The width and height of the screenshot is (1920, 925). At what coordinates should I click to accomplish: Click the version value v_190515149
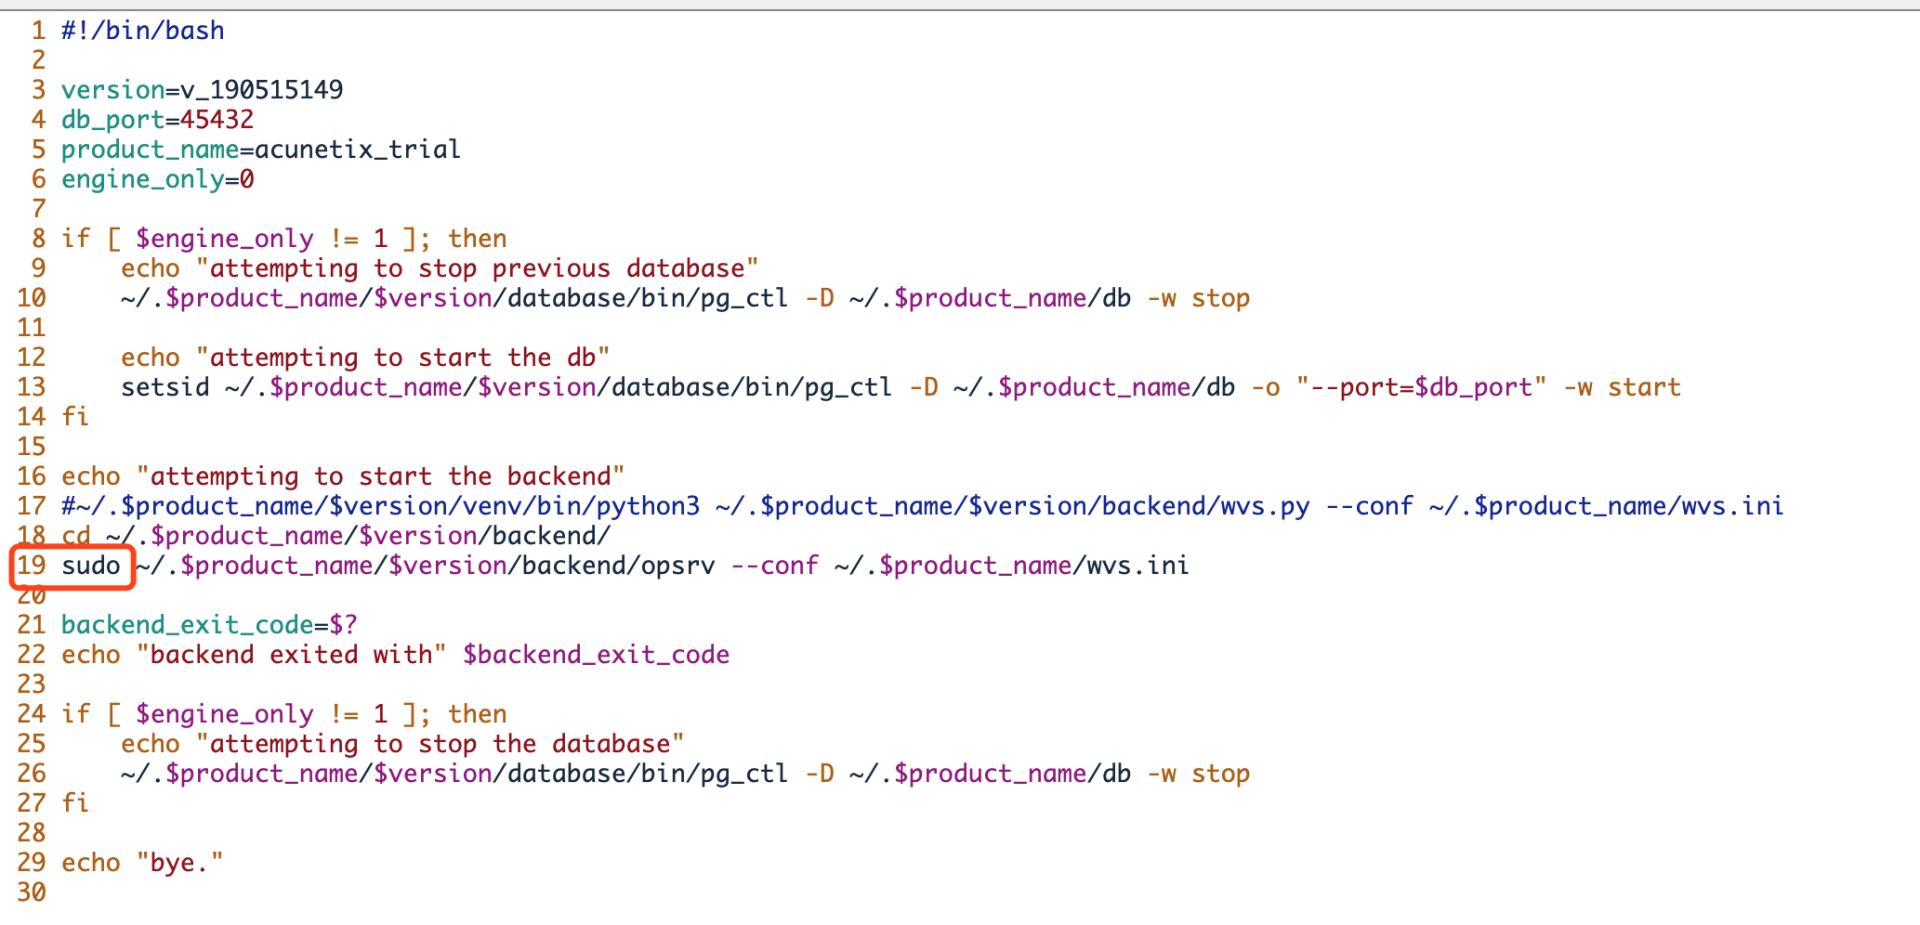click(261, 90)
